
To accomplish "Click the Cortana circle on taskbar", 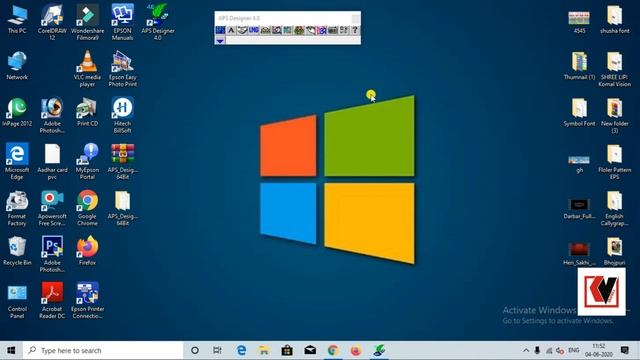I will [195, 350].
